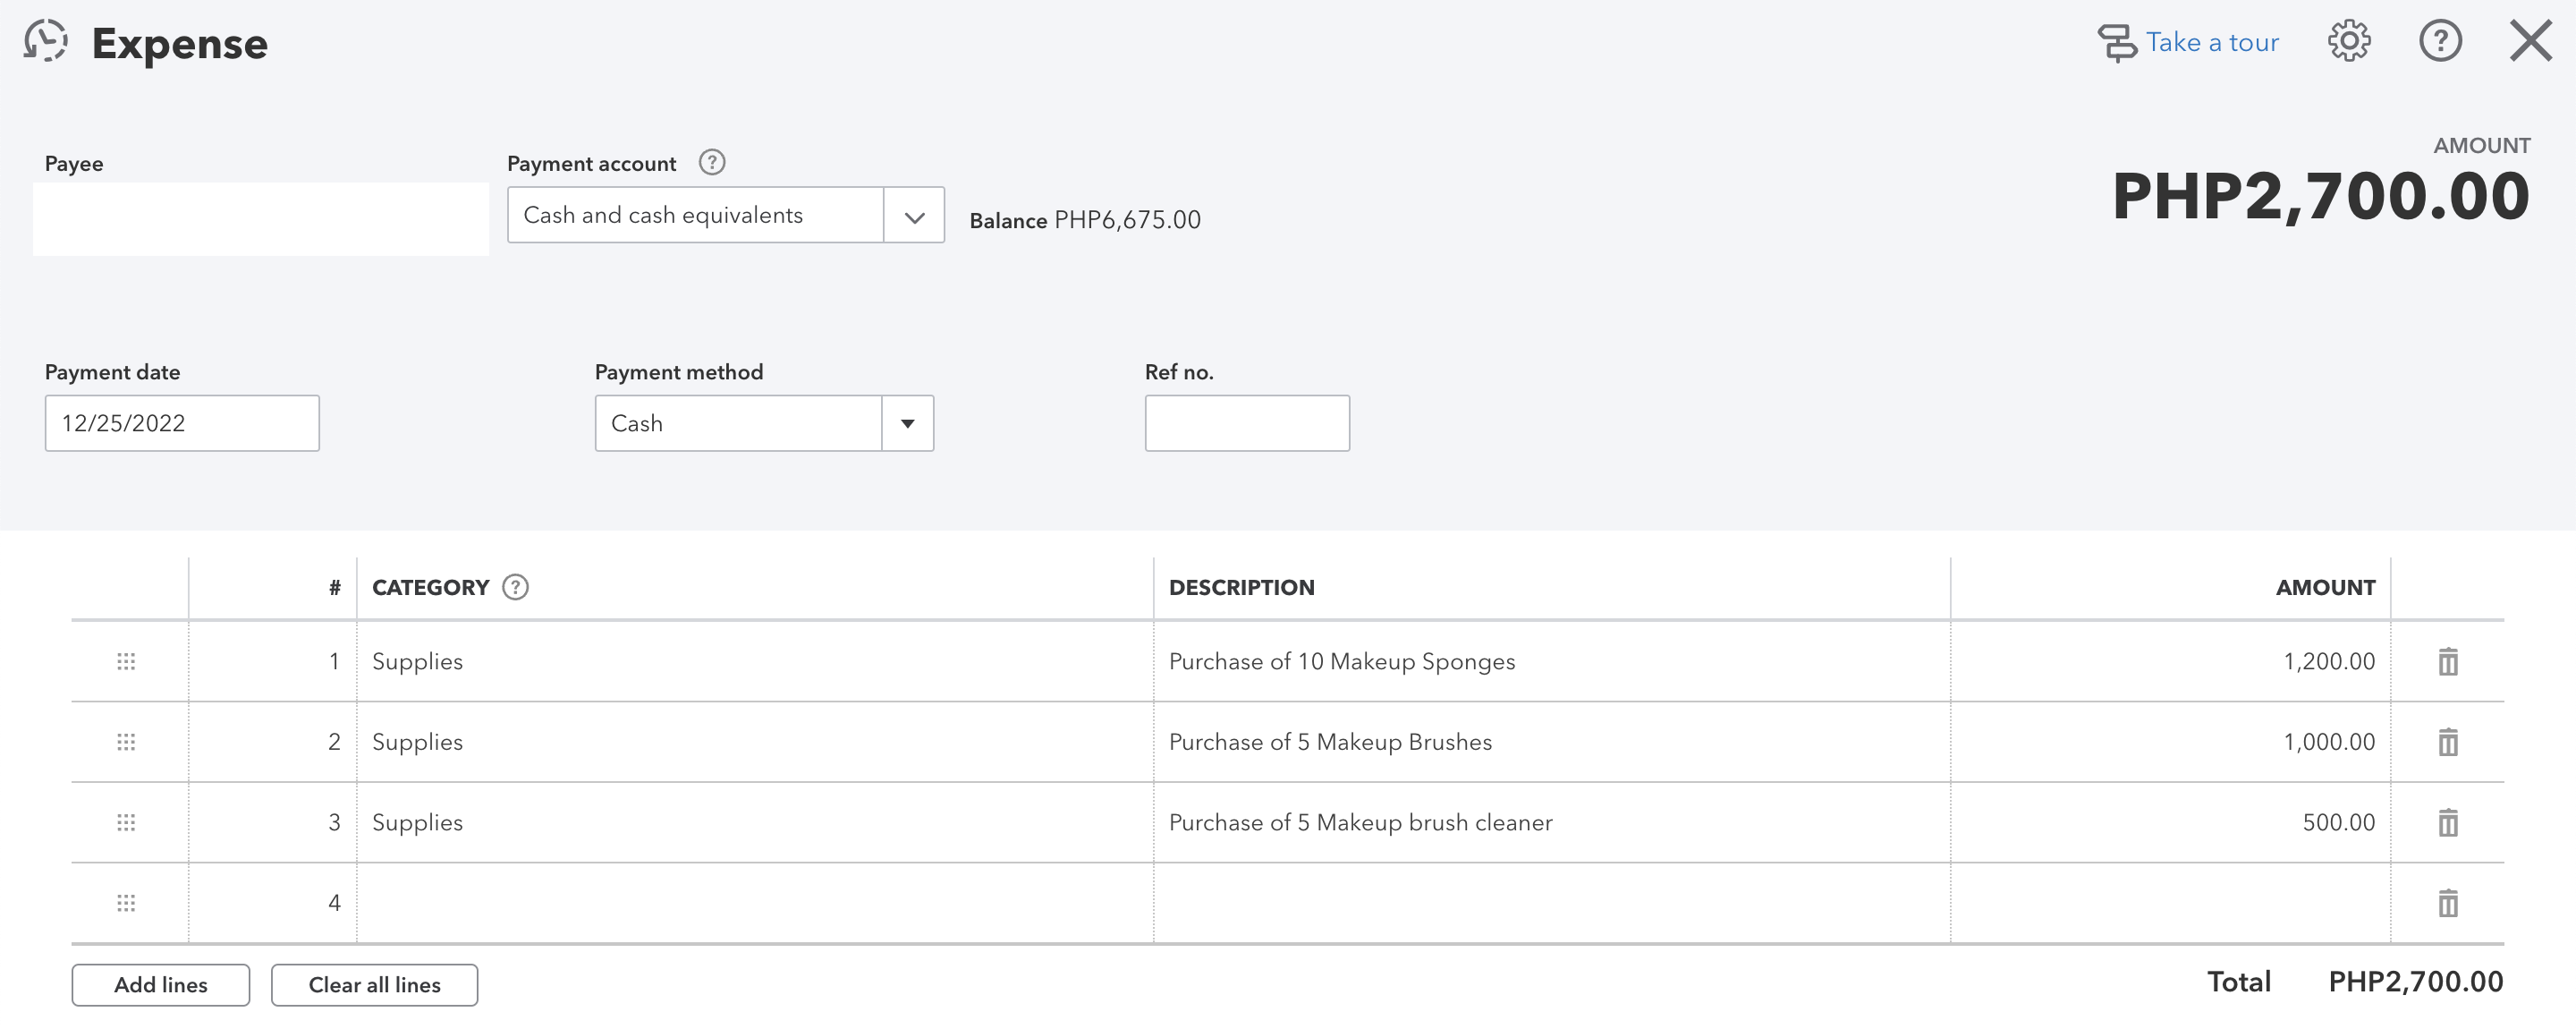Expand the Payment account dropdown

click(x=914, y=216)
